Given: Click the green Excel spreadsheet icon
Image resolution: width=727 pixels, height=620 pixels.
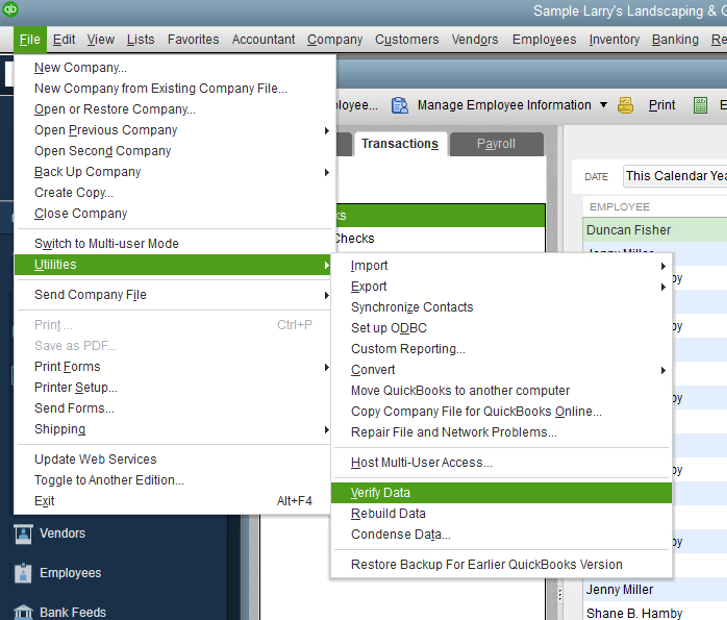Looking at the screenshot, I should (x=700, y=105).
